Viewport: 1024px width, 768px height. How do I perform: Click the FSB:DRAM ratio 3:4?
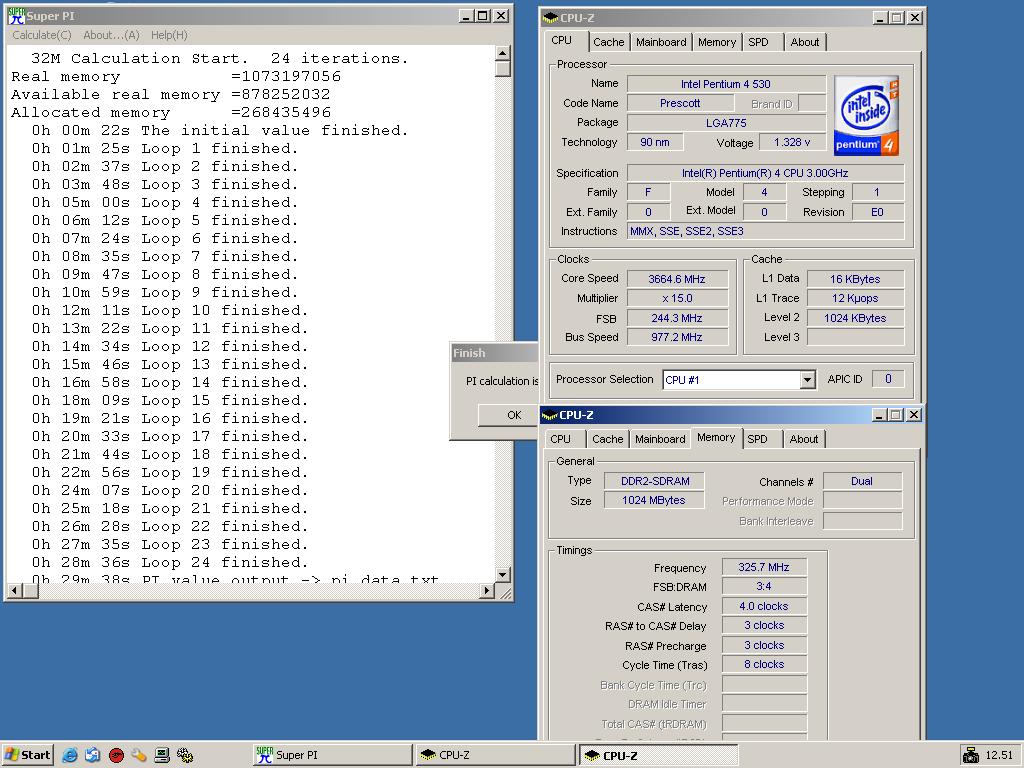(764, 586)
